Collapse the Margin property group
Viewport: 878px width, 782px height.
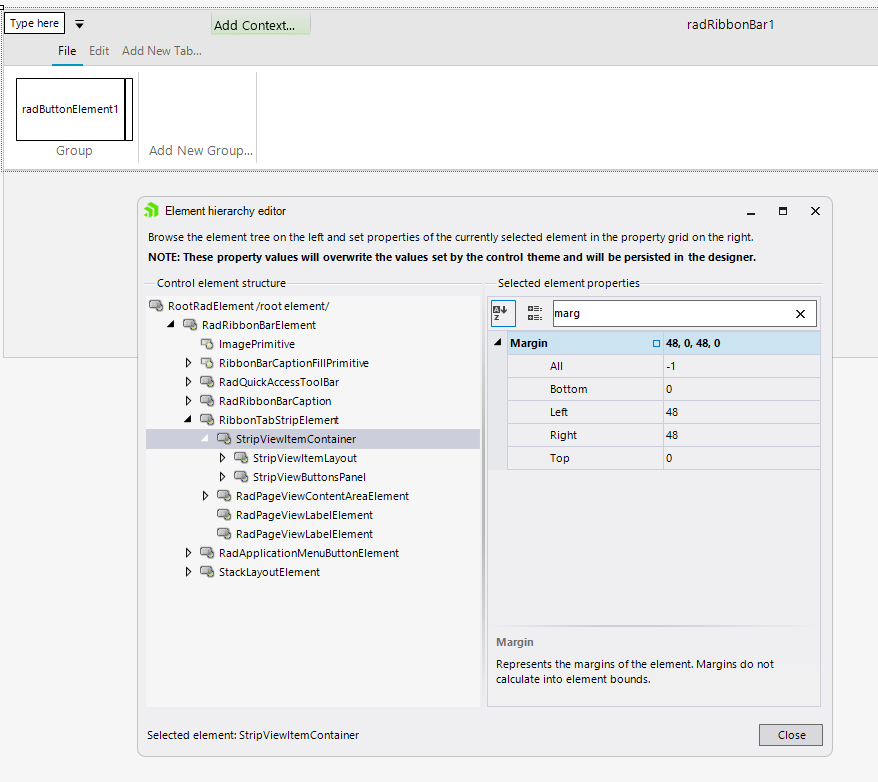498,343
